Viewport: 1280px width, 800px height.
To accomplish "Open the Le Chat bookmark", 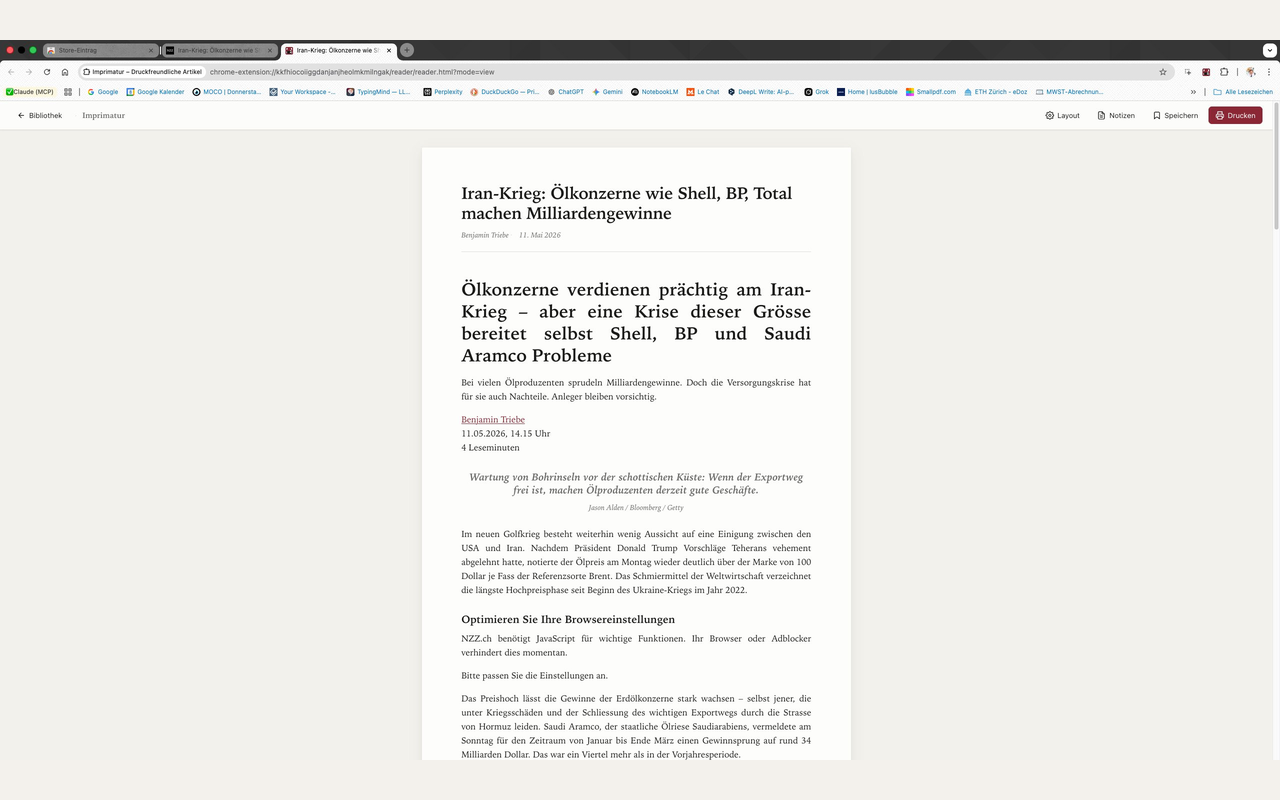I will (703, 91).
